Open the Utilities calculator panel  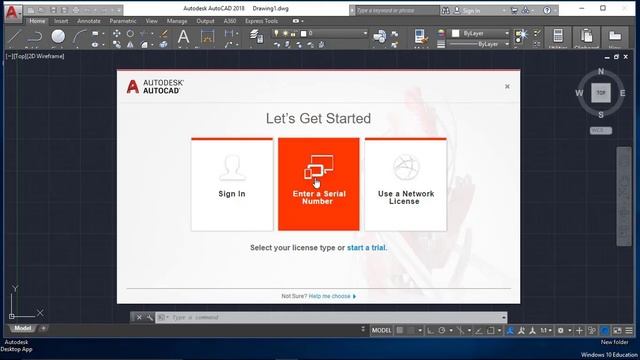(x=558, y=38)
